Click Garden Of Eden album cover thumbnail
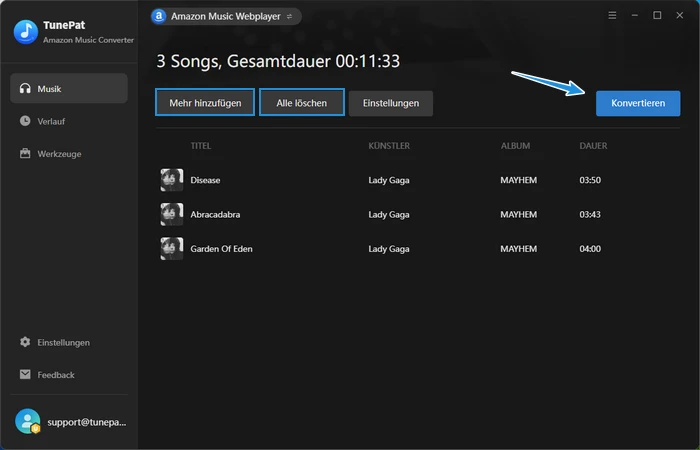The height and width of the screenshot is (450, 700). pos(172,249)
